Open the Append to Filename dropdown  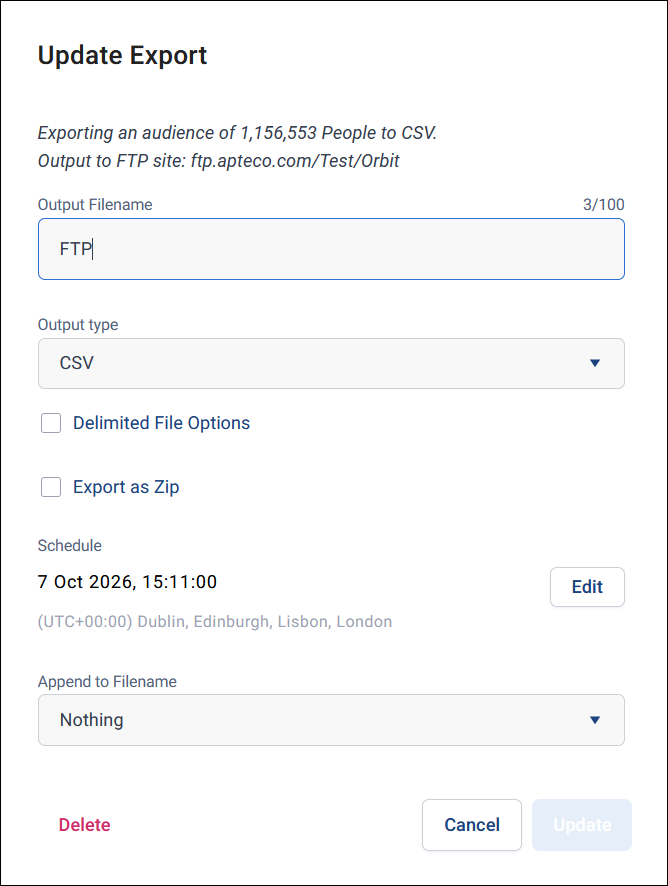(x=331, y=720)
